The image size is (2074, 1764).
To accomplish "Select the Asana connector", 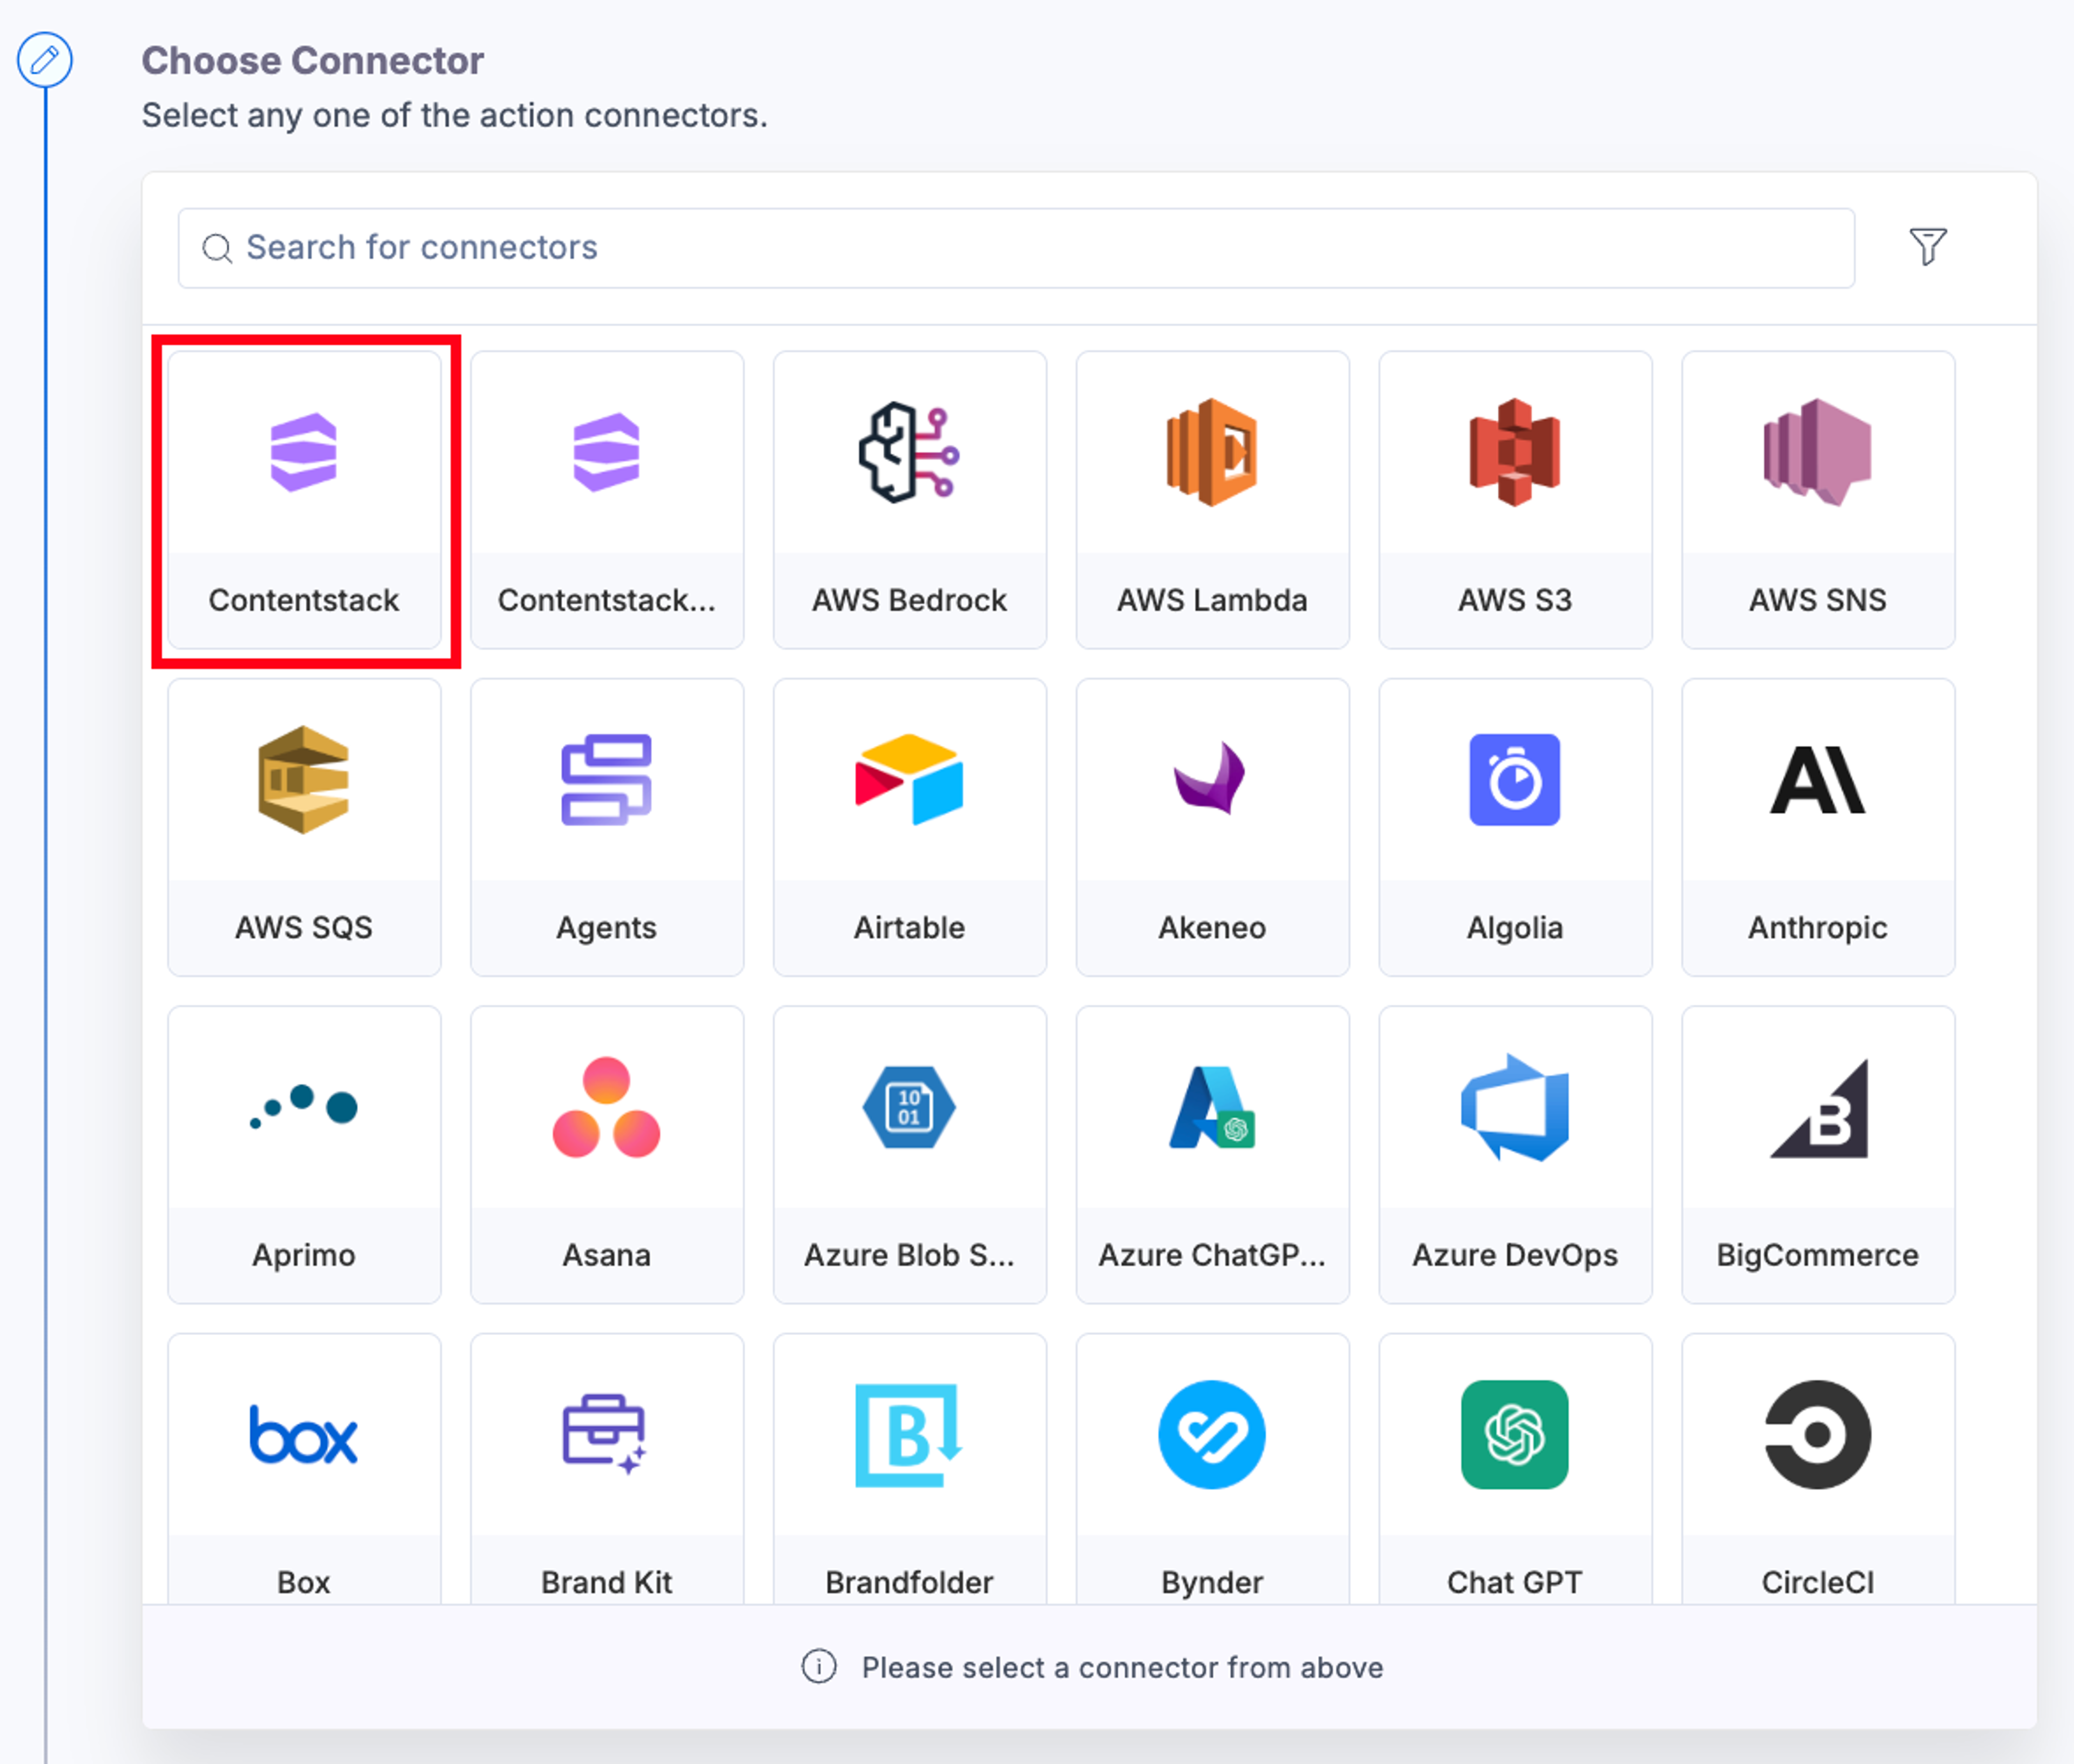I will [607, 1155].
